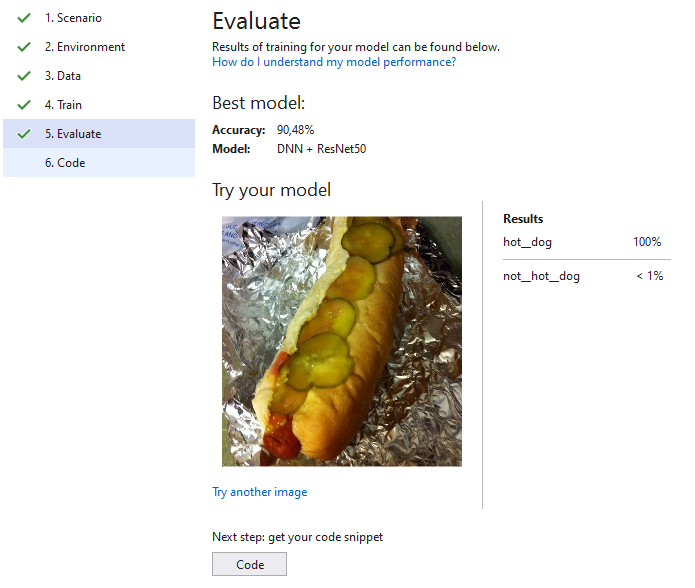Click the green checkmark beside Data
Screen dimensions: 695x588
click(x=24, y=76)
